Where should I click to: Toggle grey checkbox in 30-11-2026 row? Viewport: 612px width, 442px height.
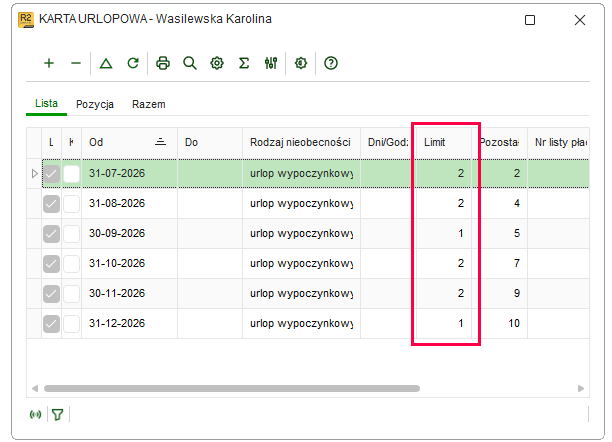(51, 294)
